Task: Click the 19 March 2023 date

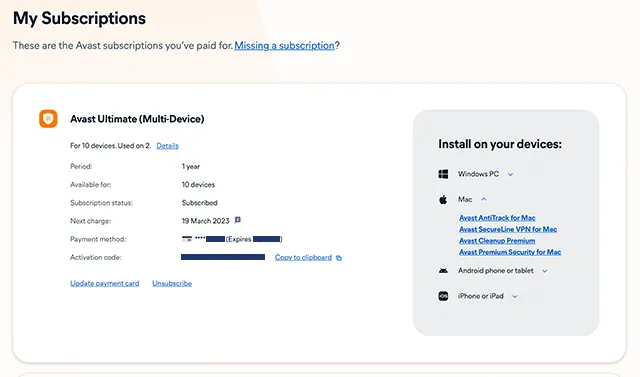Action: [206, 221]
